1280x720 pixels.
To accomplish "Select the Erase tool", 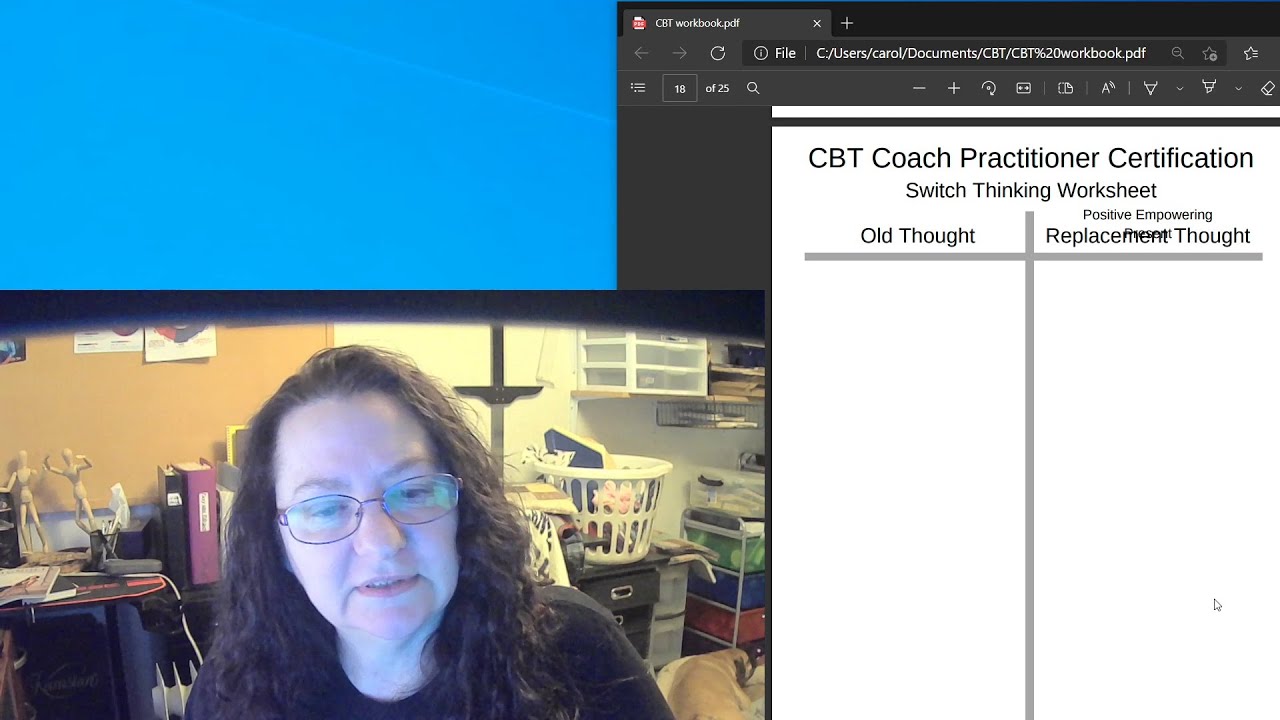I will pyautogui.click(x=1268, y=88).
